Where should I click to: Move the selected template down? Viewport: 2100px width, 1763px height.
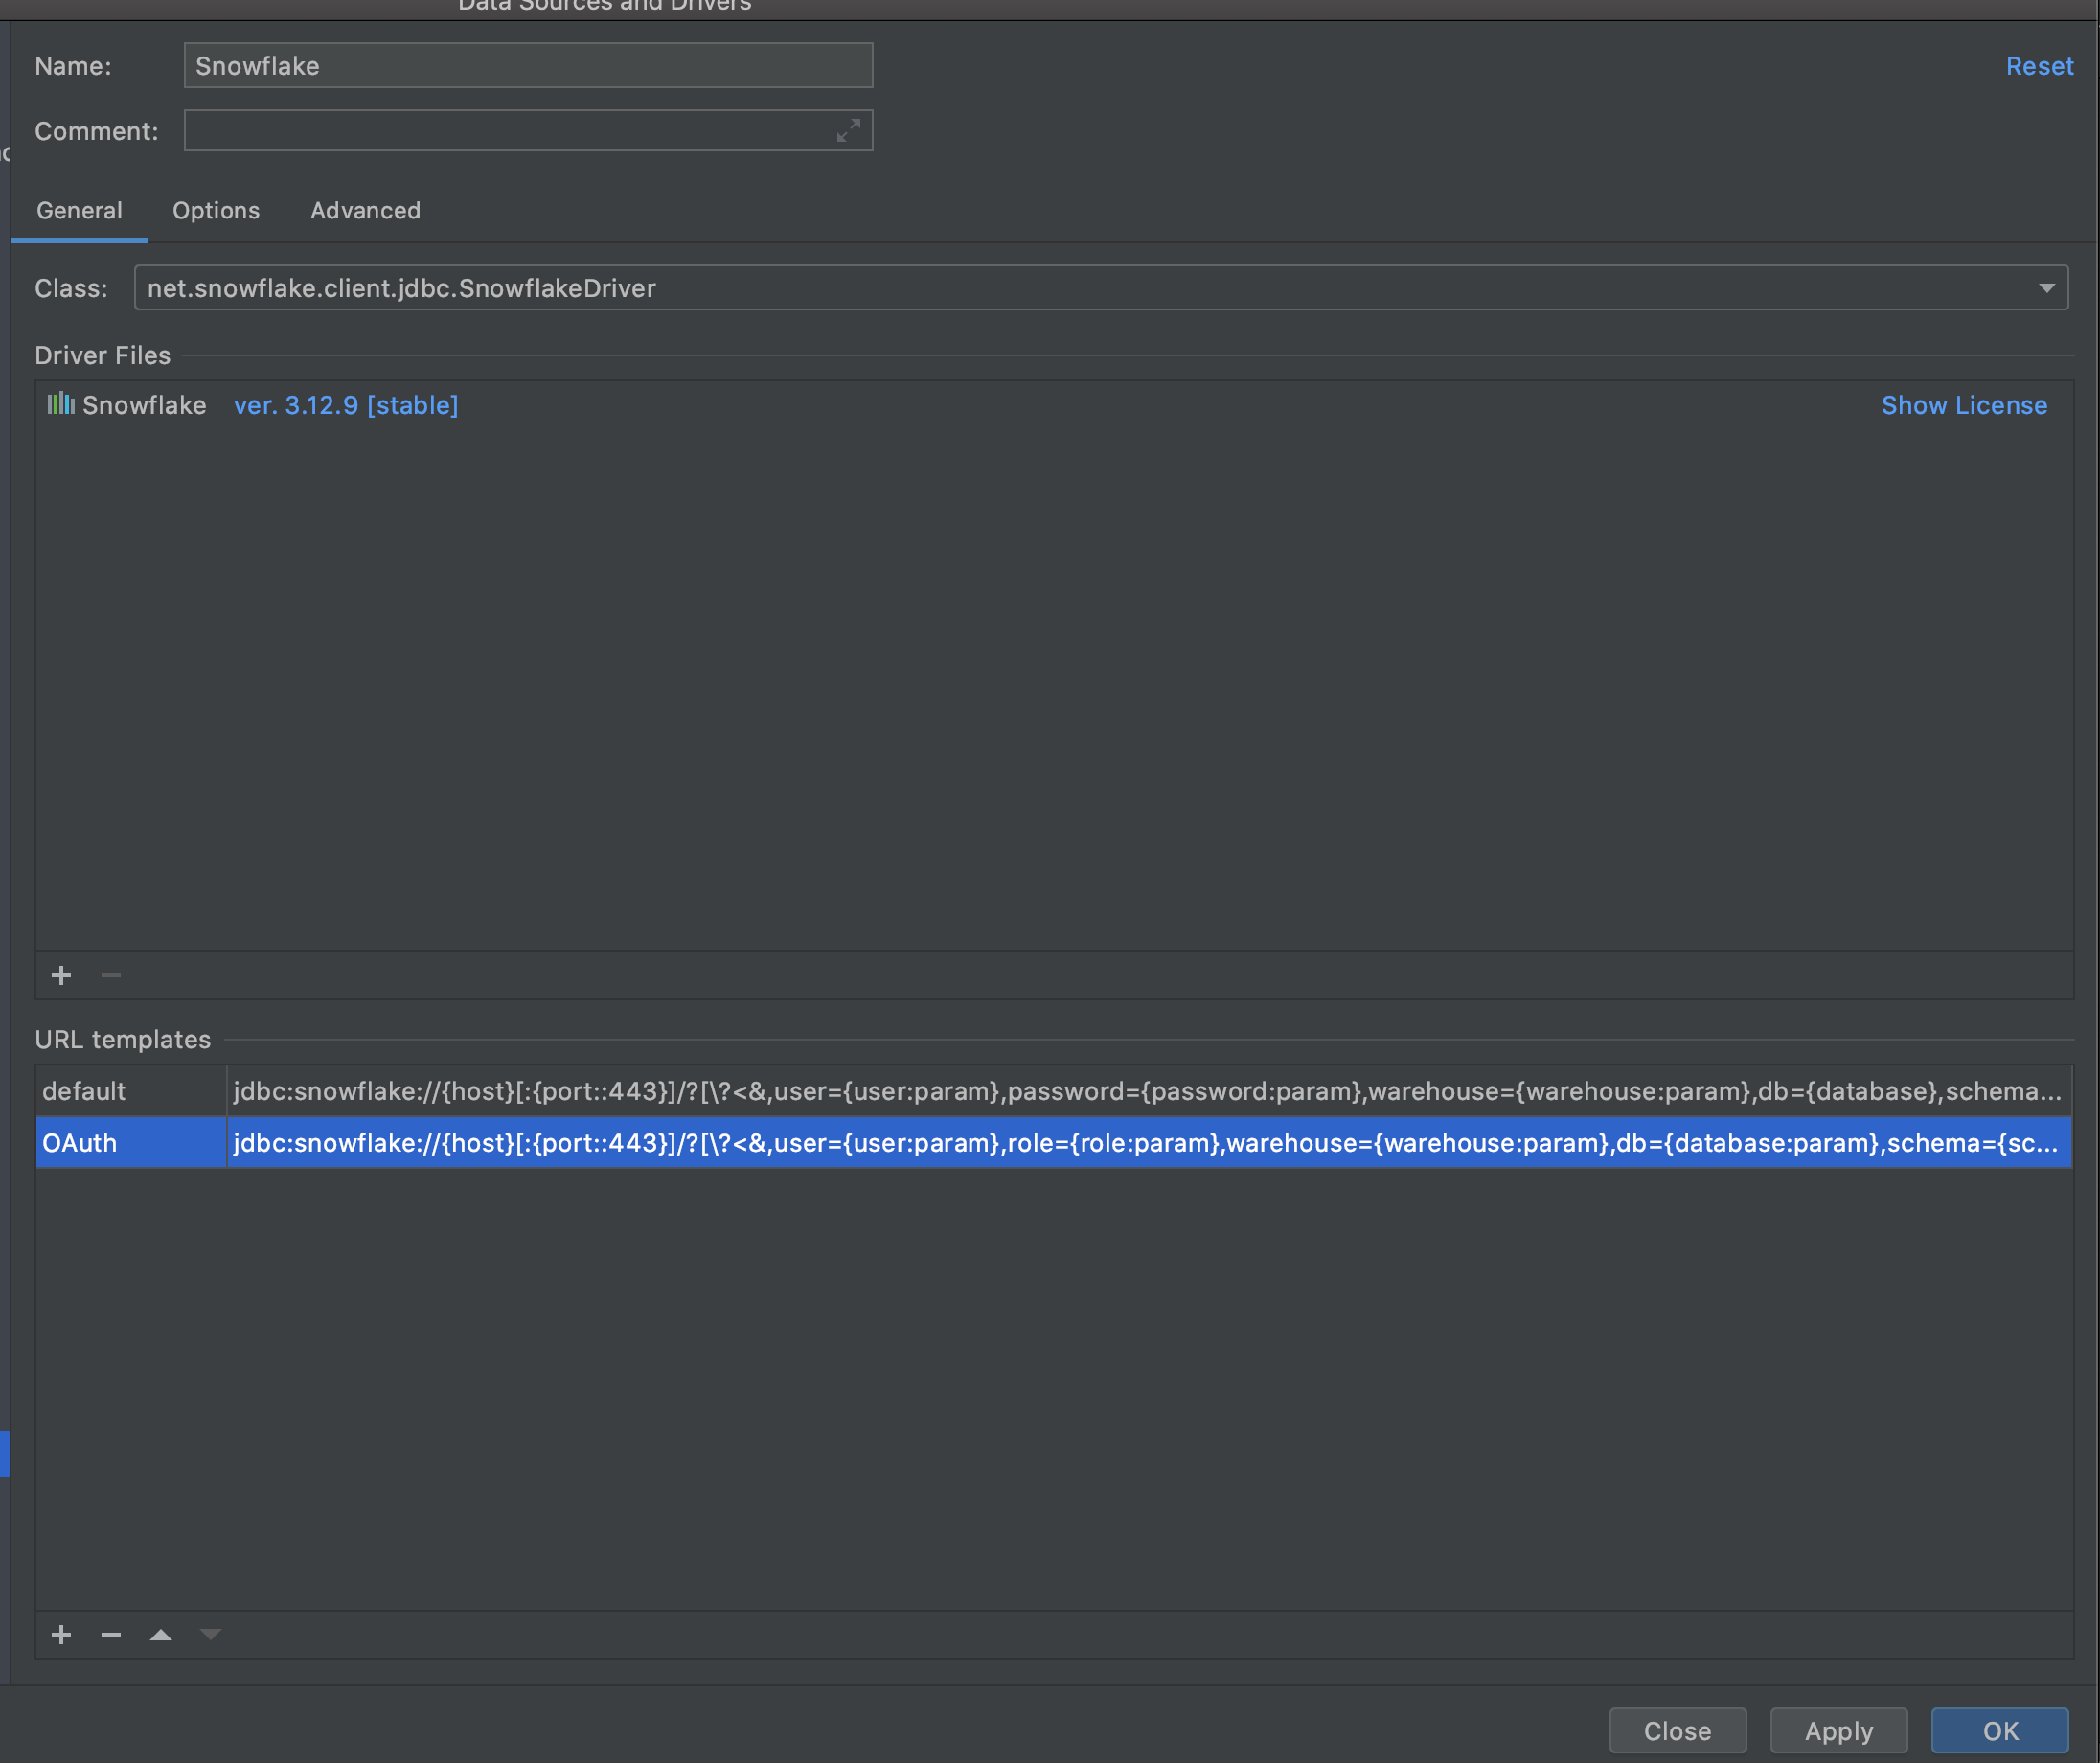[x=210, y=1634]
